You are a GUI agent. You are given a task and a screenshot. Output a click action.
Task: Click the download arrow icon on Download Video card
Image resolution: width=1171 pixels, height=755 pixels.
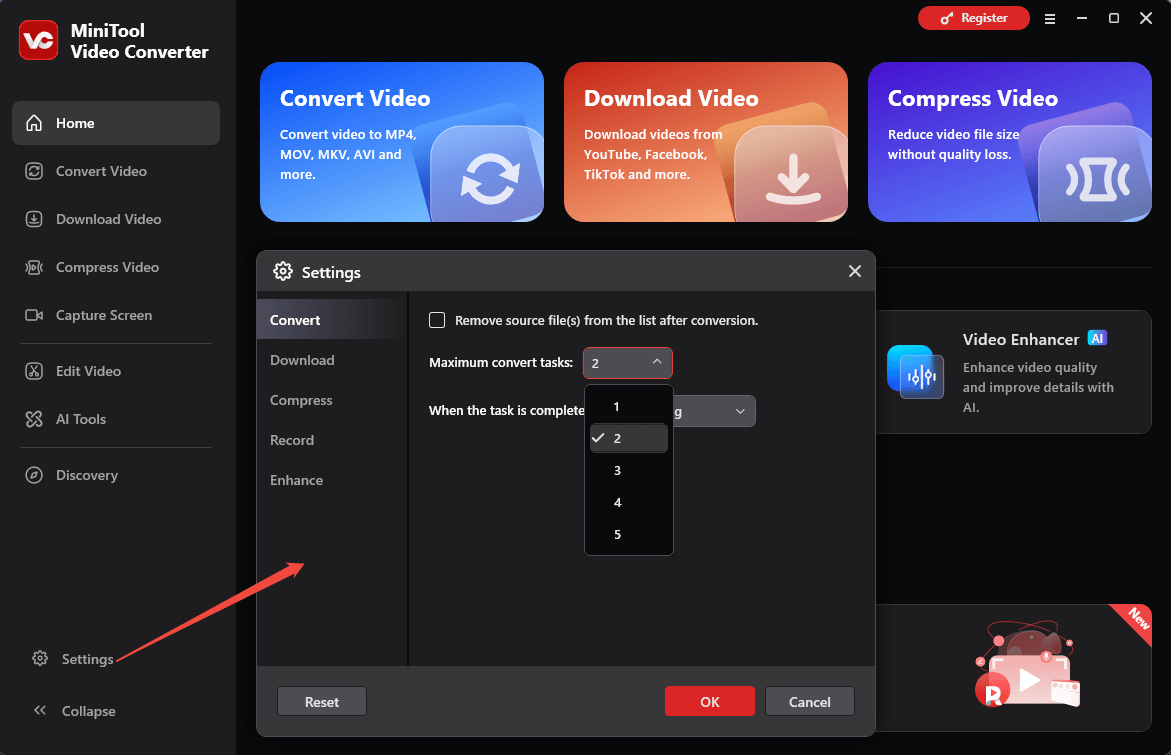(x=793, y=179)
